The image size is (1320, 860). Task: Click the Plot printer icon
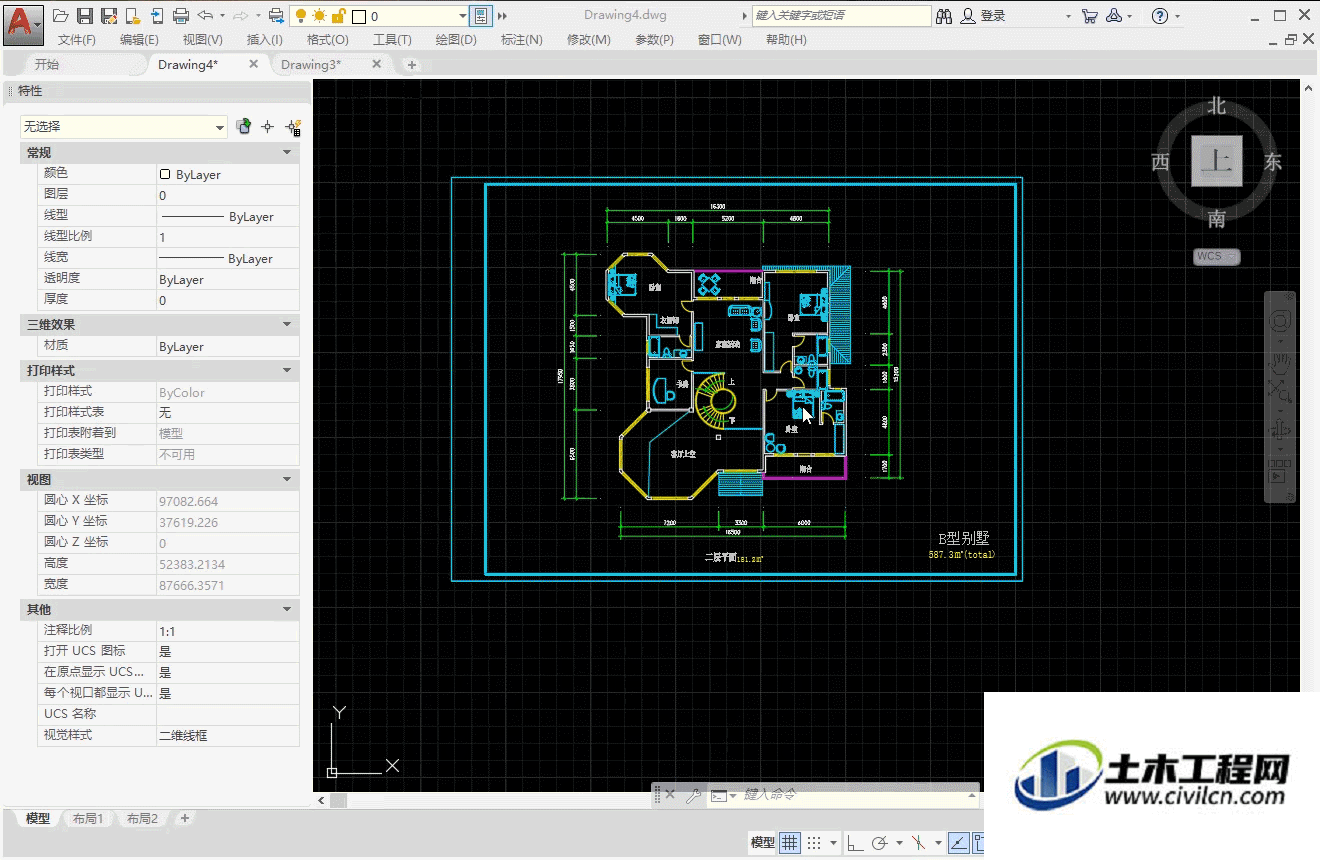181,16
